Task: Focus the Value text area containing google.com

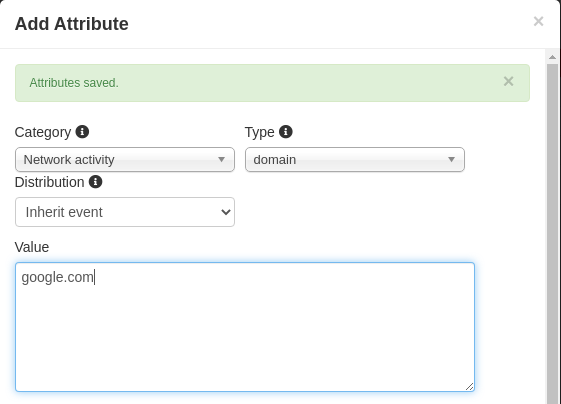Action: click(245, 327)
